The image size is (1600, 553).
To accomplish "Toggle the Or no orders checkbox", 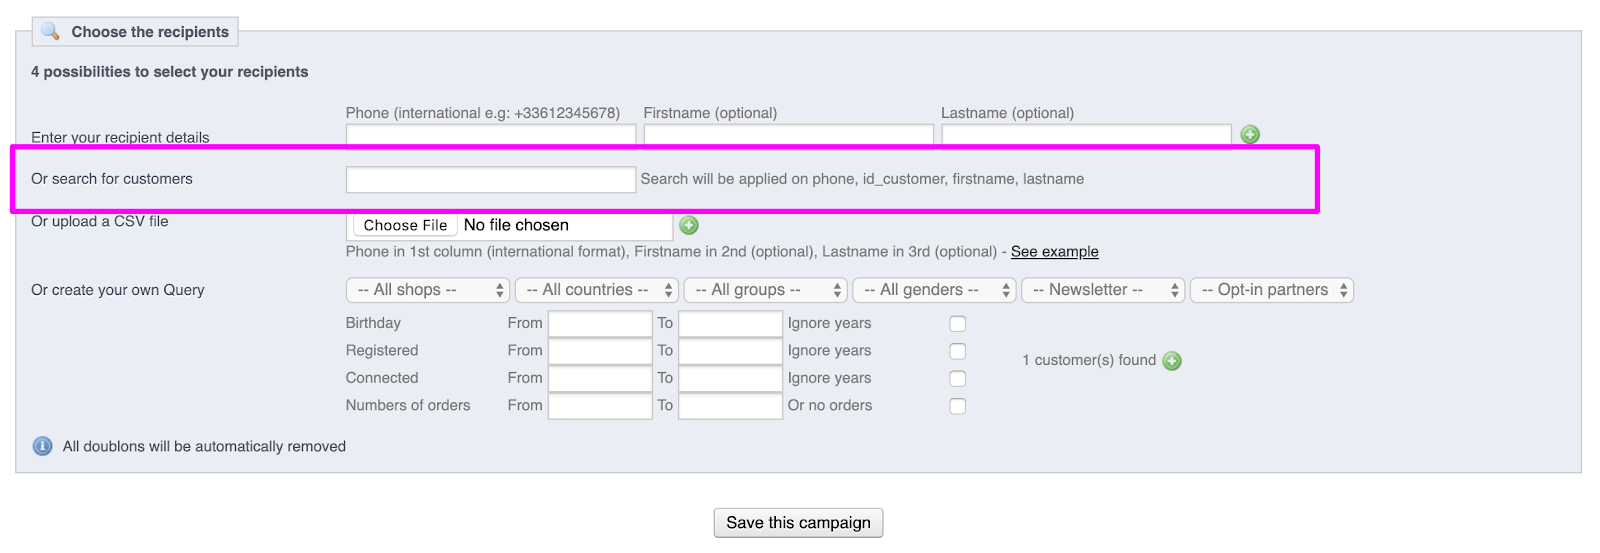I will [958, 406].
